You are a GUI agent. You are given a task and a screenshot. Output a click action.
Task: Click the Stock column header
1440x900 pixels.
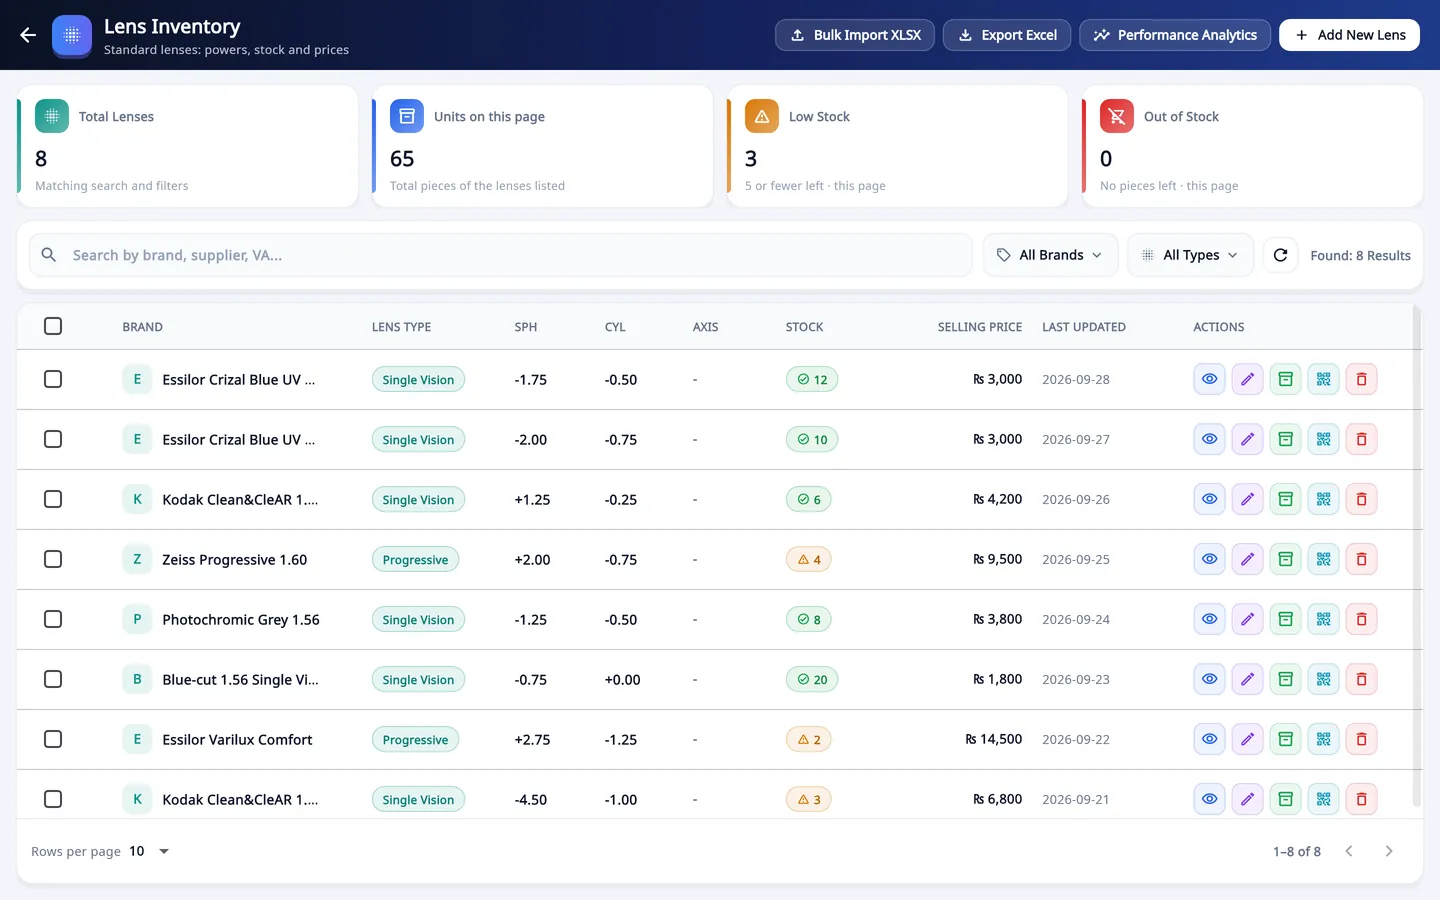[804, 327]
